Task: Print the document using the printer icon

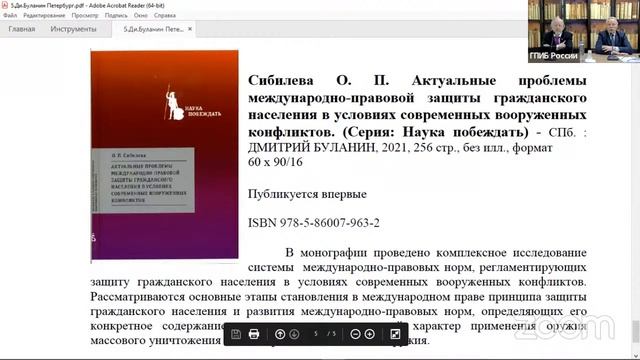Action: 254,334
